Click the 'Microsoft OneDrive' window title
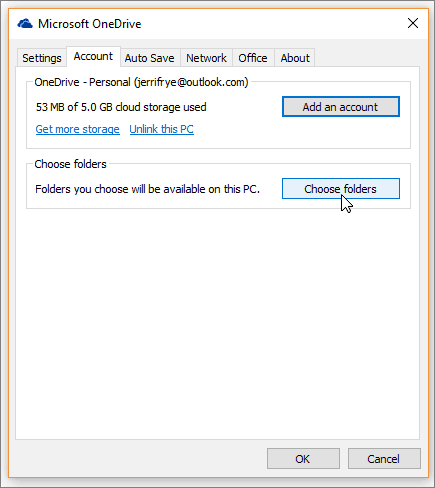 pyautogui.click(x=90, y=24)
